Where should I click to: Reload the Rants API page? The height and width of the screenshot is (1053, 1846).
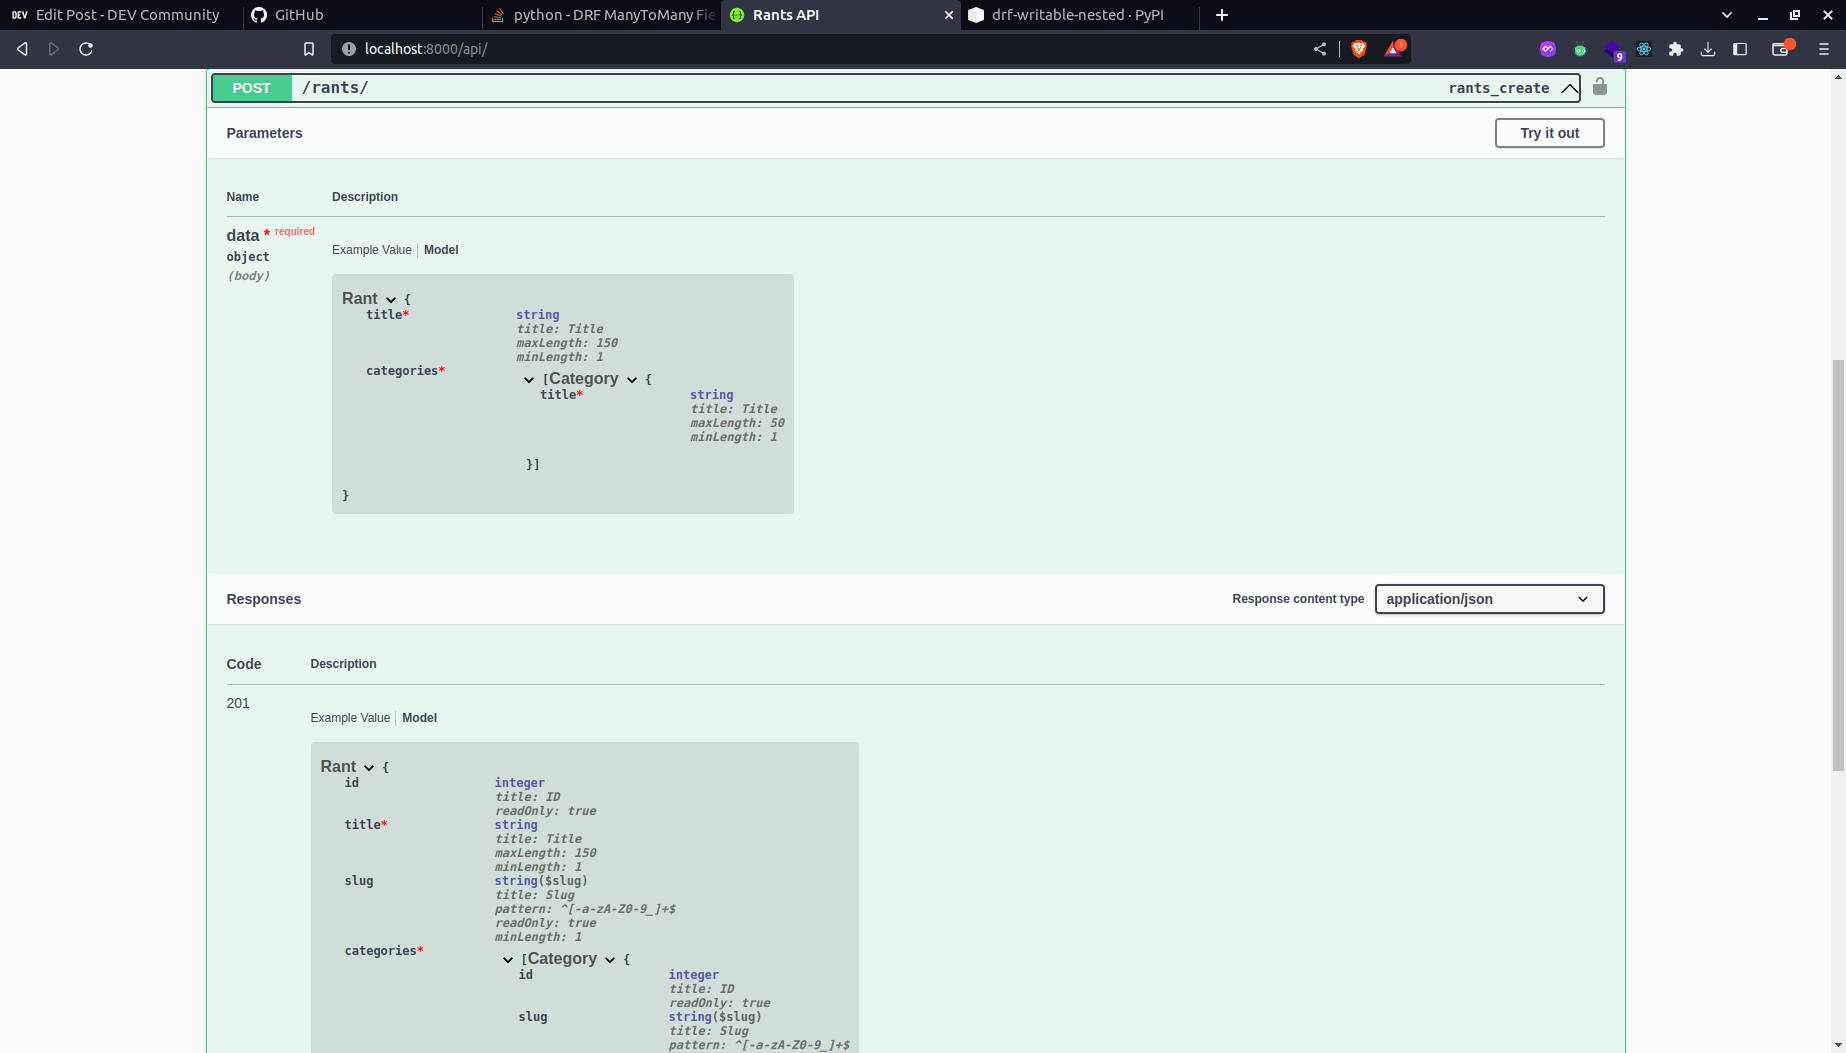[x=86, y=48]
